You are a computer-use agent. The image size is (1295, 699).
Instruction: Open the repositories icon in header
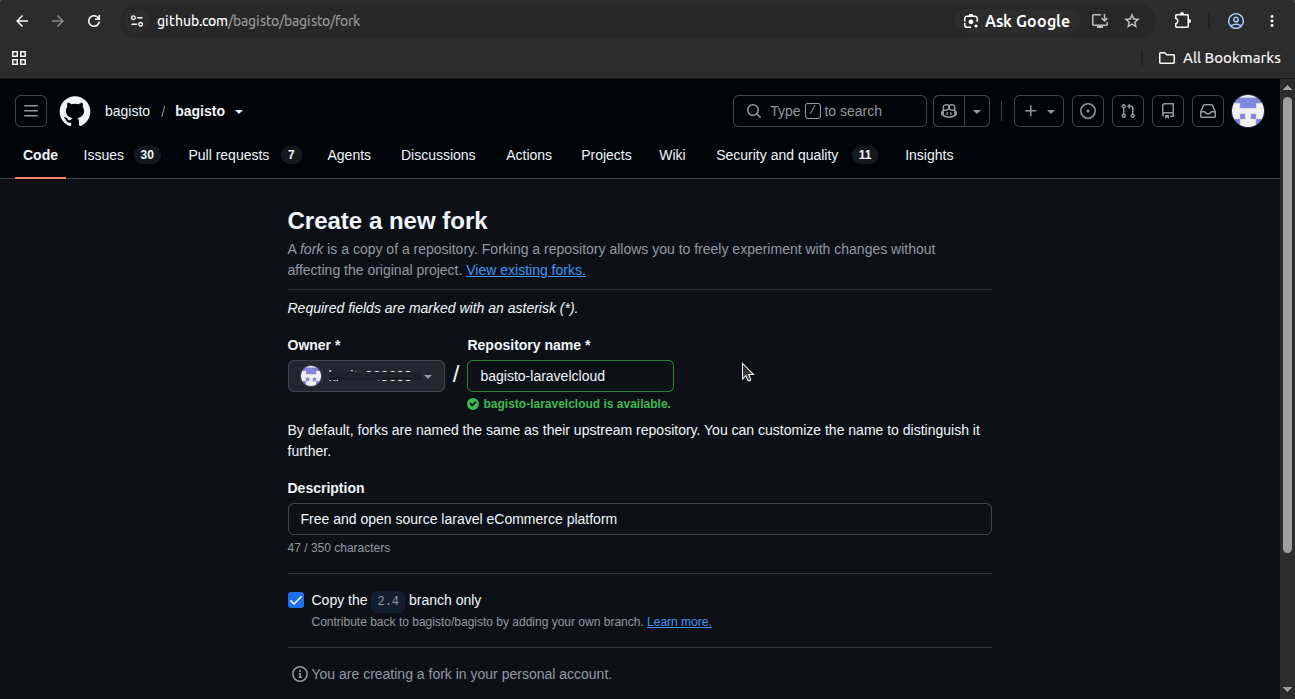point(1168,111)
